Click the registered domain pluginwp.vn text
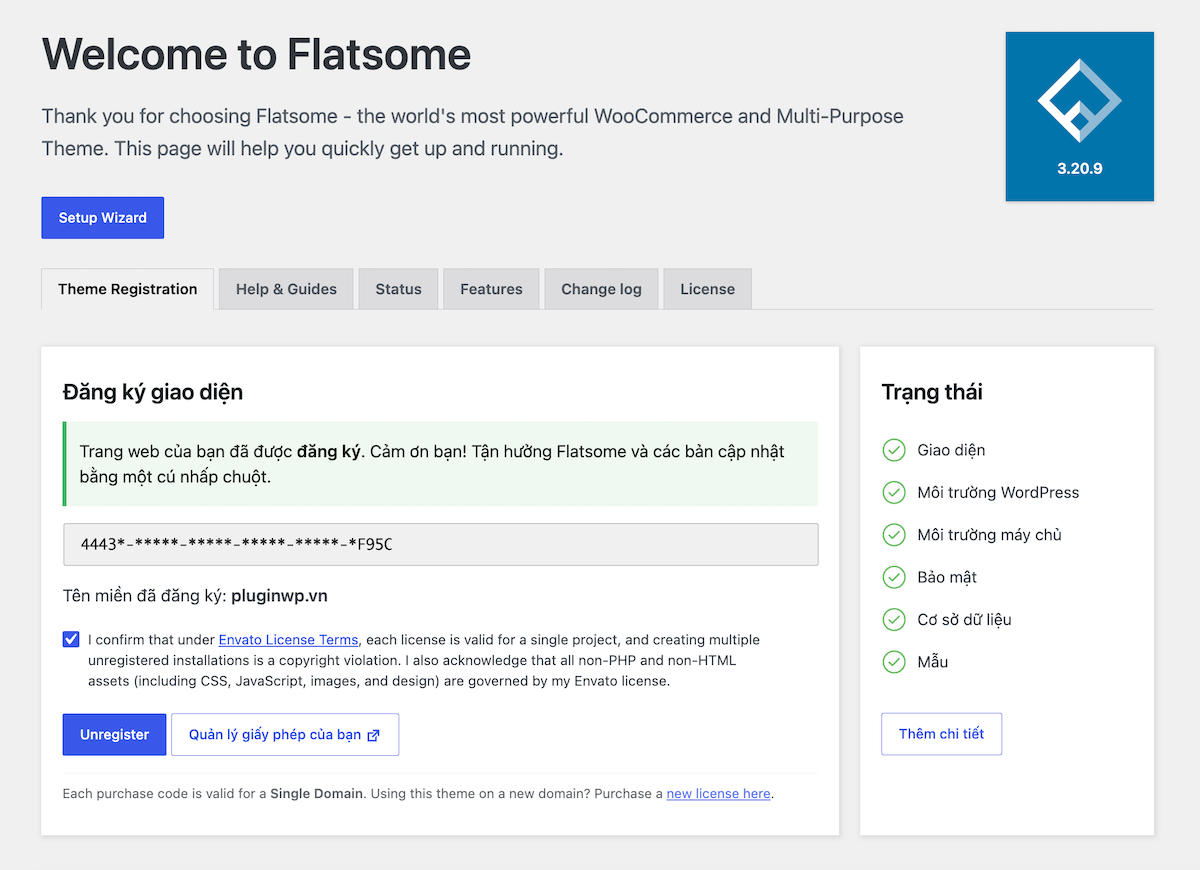The width and height of the screenshot is (1200, 870). pyautogui.click(x=279, y=596)
